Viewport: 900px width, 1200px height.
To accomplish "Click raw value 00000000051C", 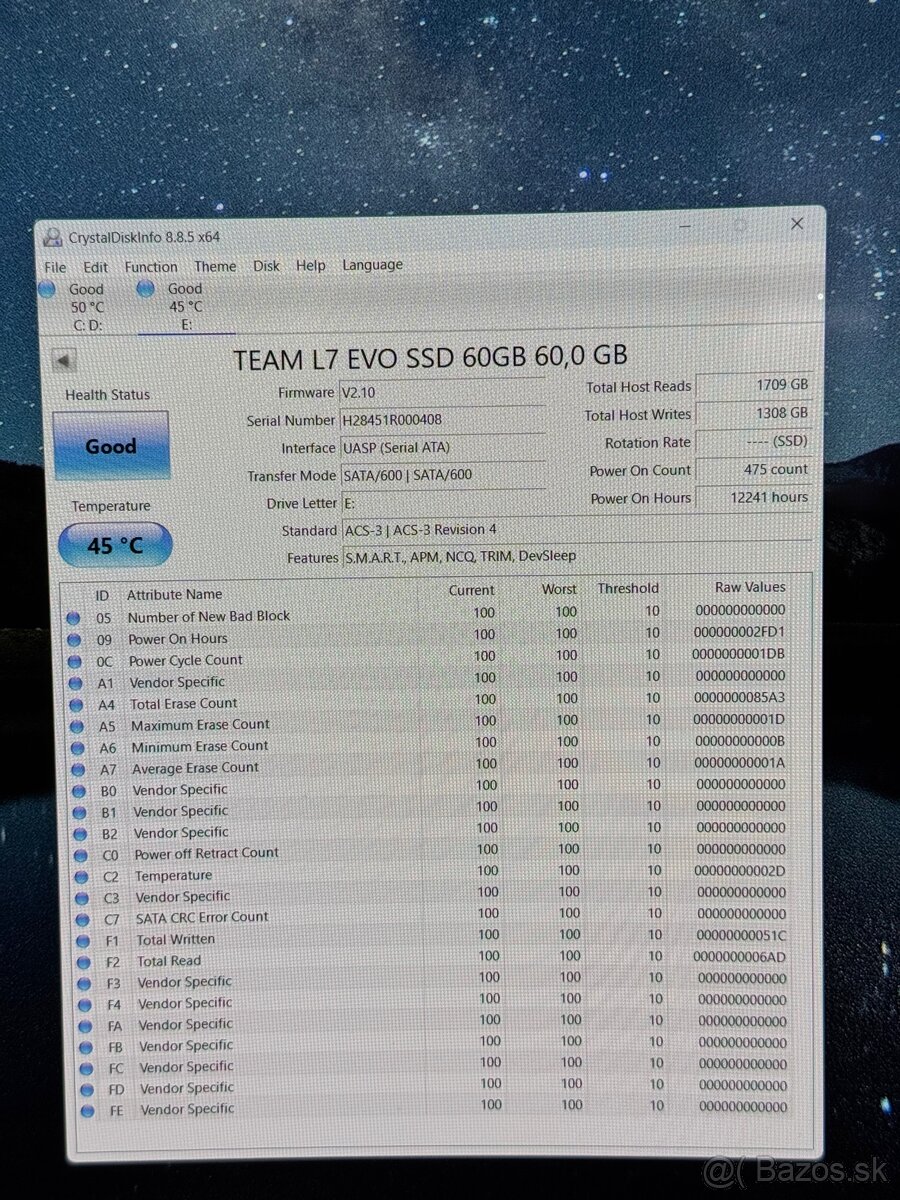I will (x=741, y=935).
